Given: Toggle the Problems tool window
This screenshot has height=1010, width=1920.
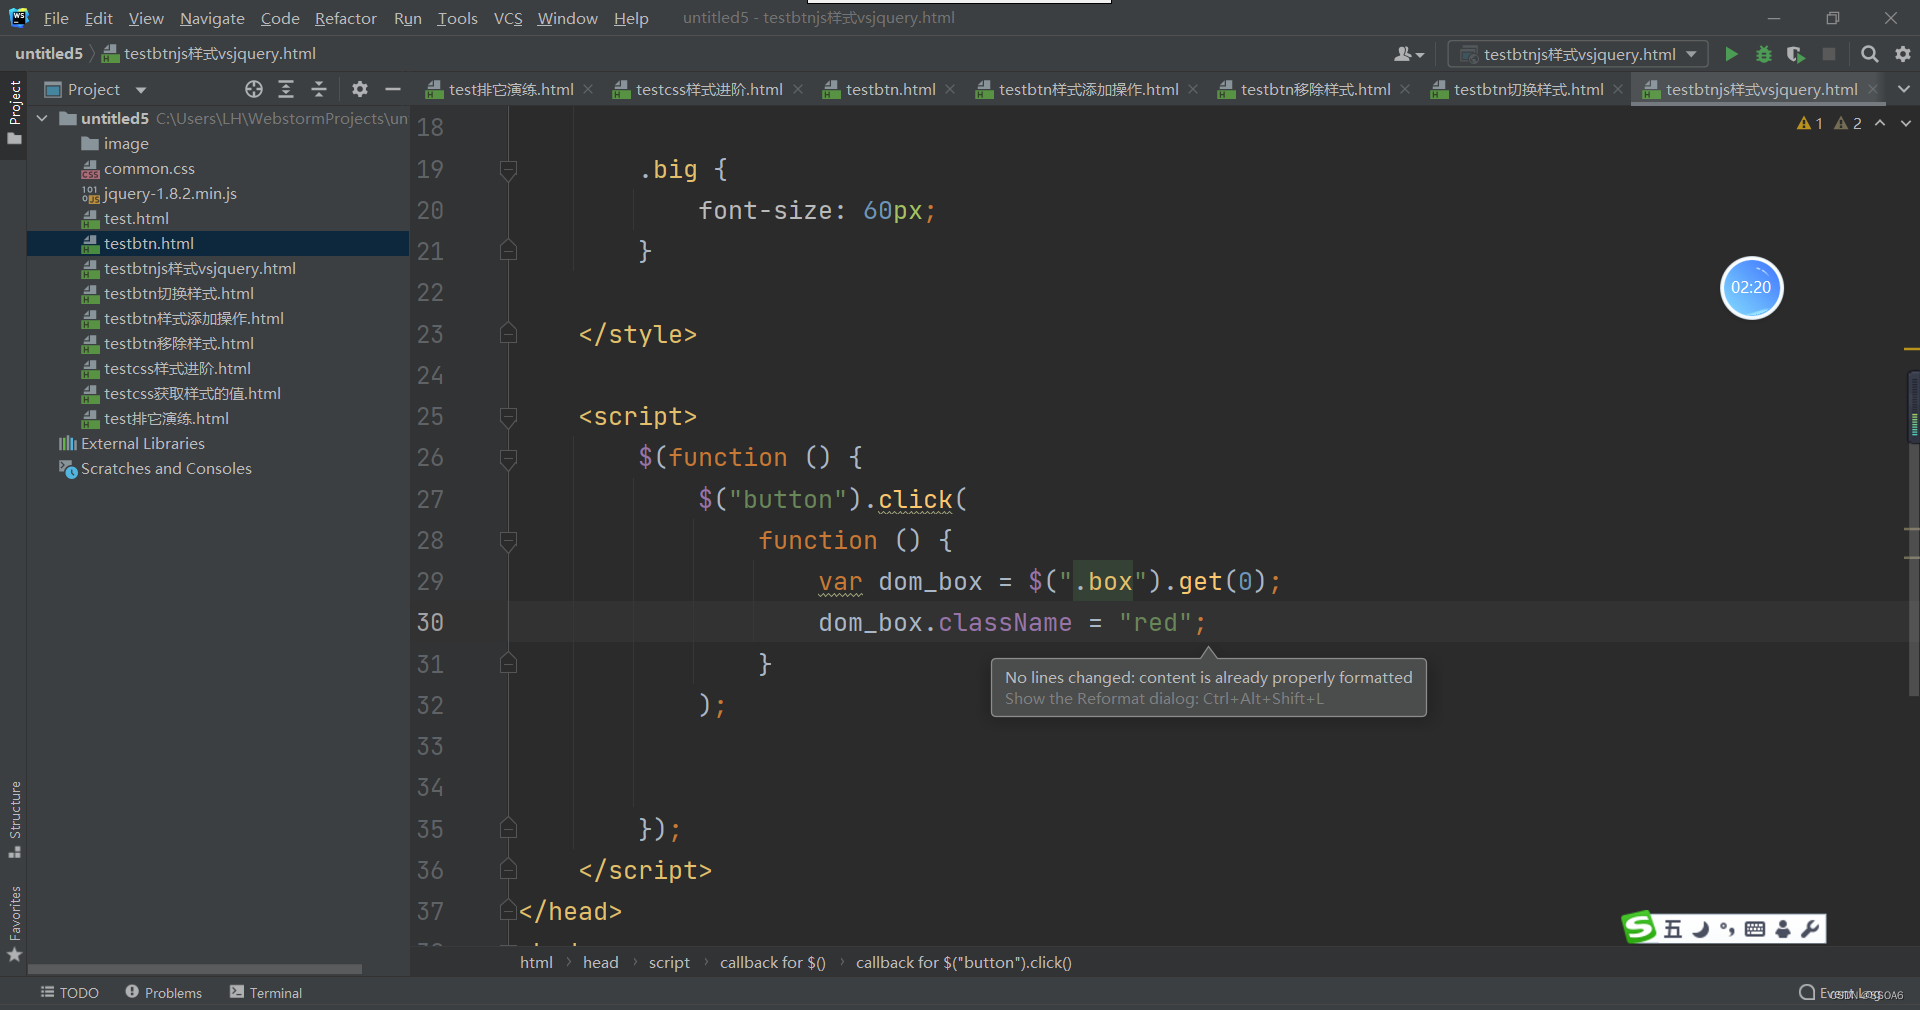Looking at the screenshot, I should [163, 992].
